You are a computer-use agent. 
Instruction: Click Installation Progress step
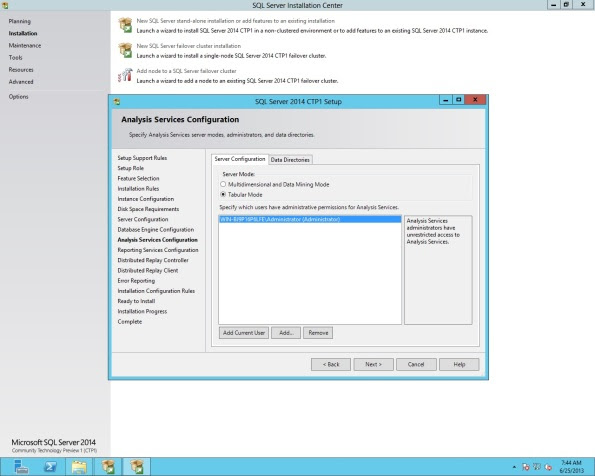(x=142, y=312)
